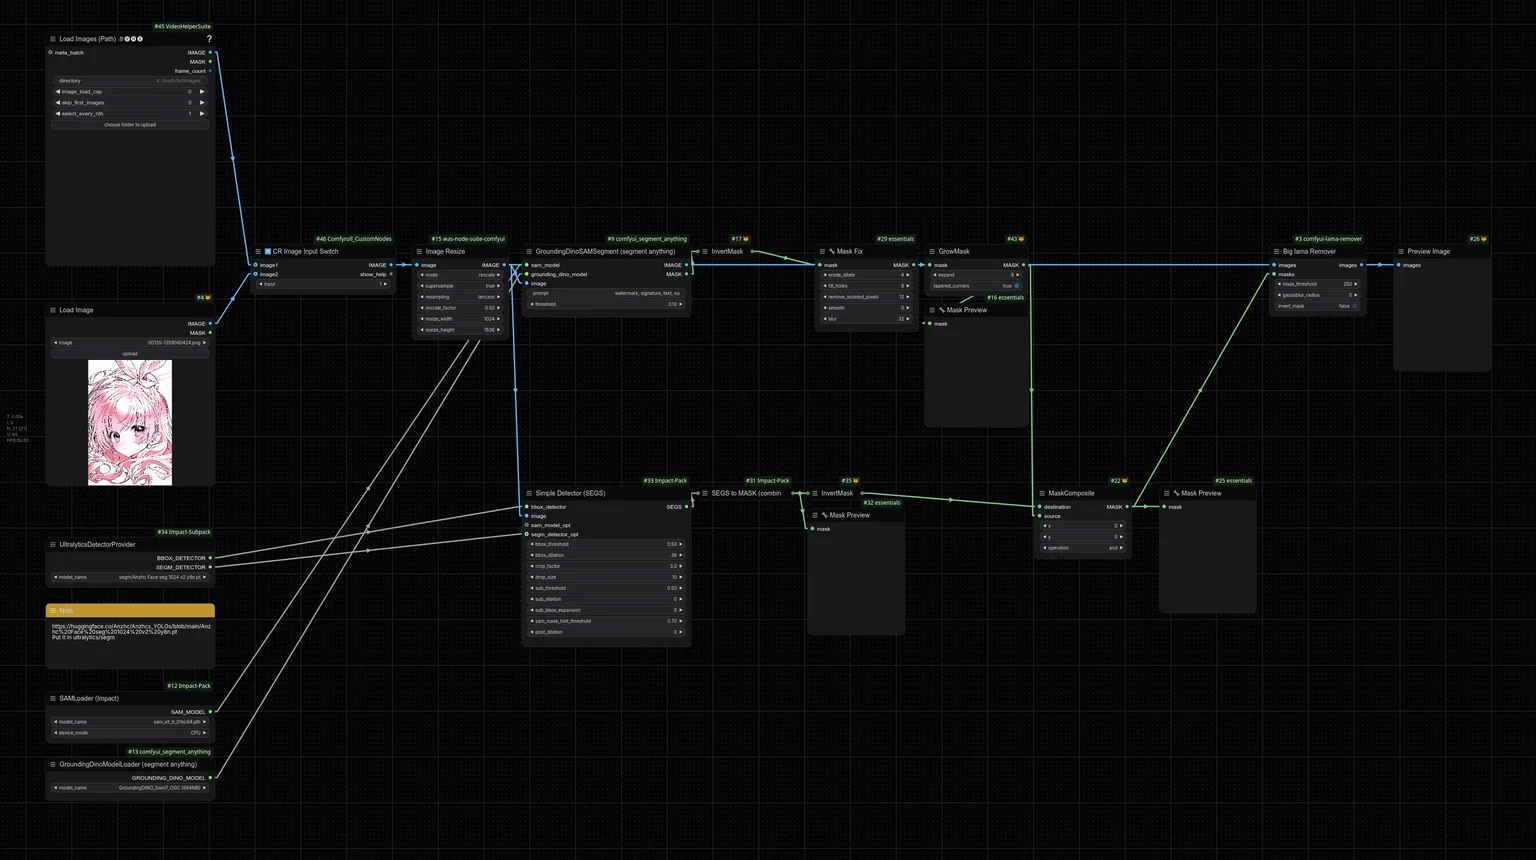The height and width of the screenshot is (860, 1536).
Task: Toggle the supersample value in Image Resize
Action: (x=459, y=286)
